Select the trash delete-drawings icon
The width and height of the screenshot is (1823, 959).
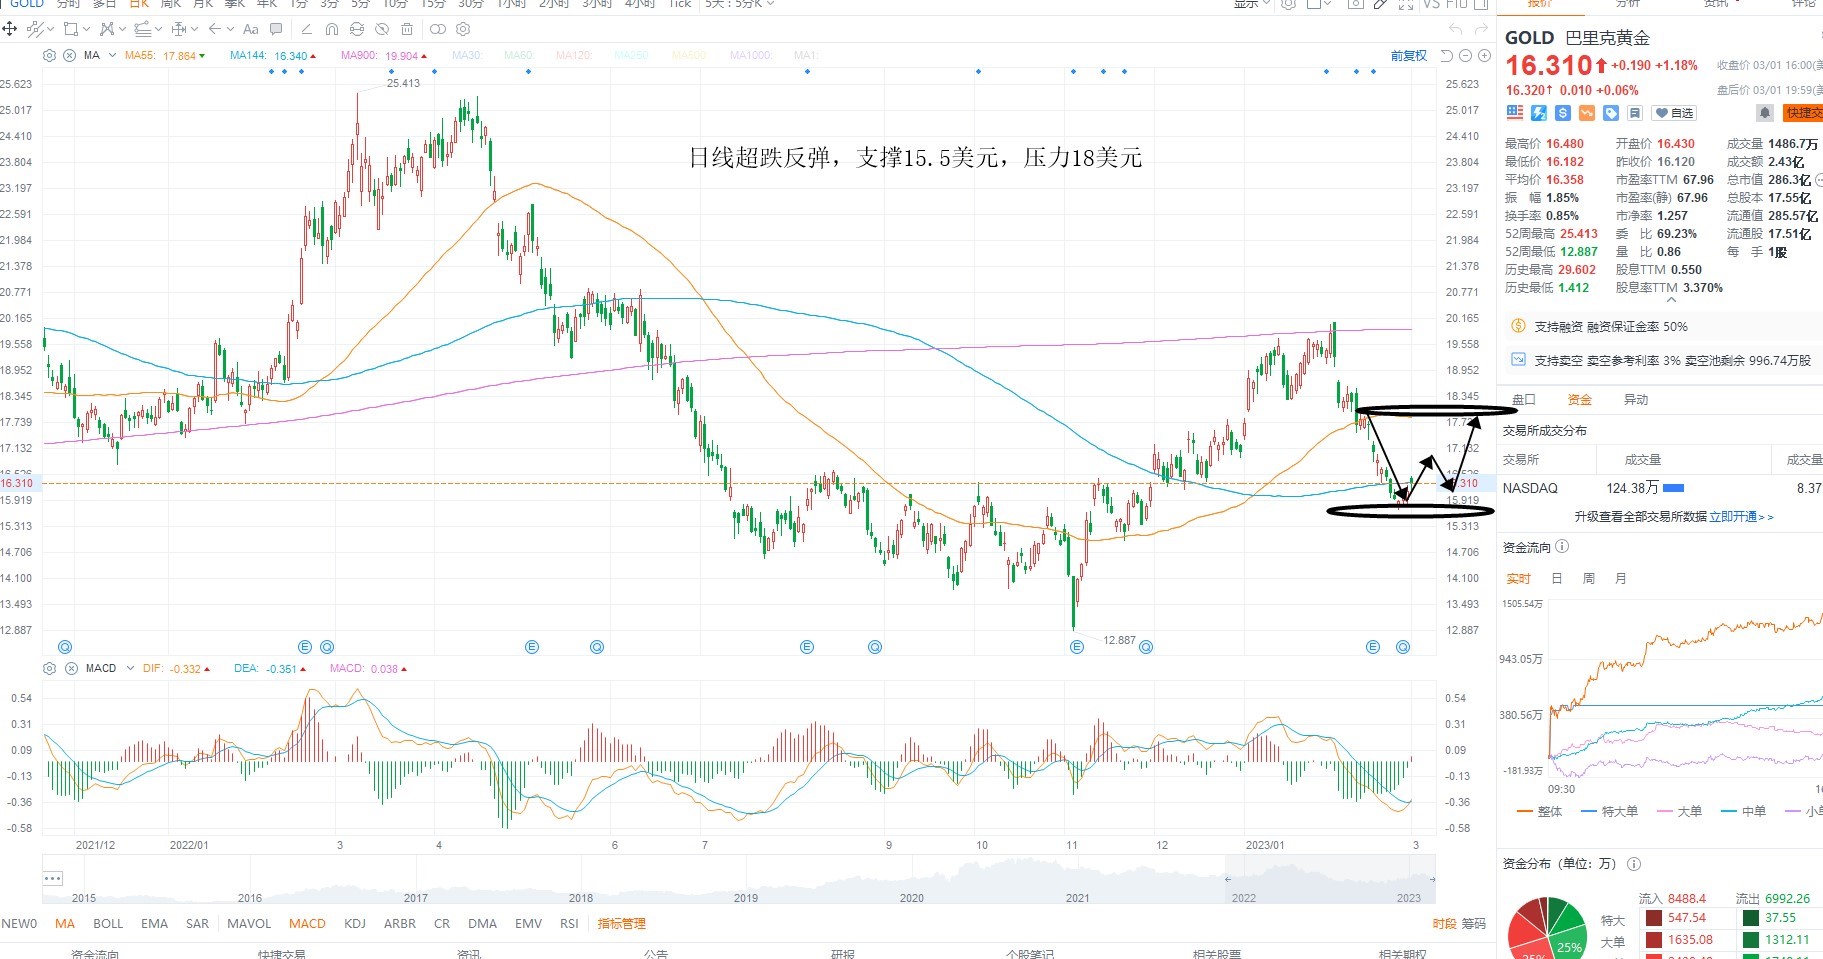point(407,29)
